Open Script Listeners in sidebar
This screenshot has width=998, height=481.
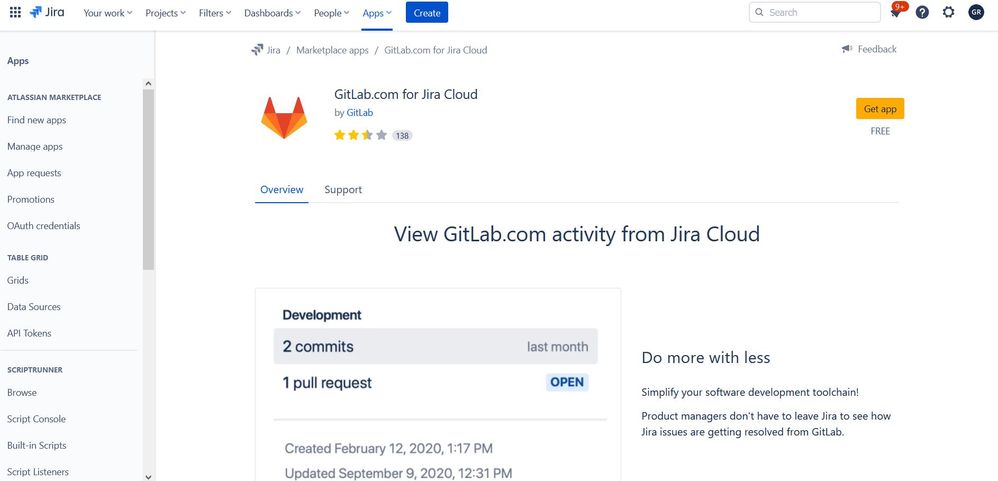[x=38, y=472]
